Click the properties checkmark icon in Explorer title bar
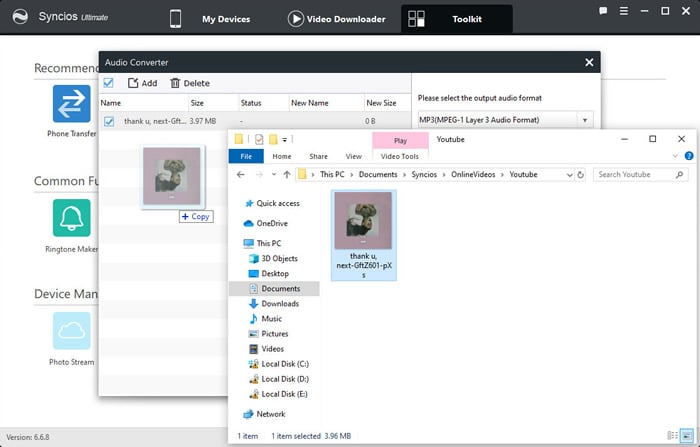700x447 pixels. point(259,139)
